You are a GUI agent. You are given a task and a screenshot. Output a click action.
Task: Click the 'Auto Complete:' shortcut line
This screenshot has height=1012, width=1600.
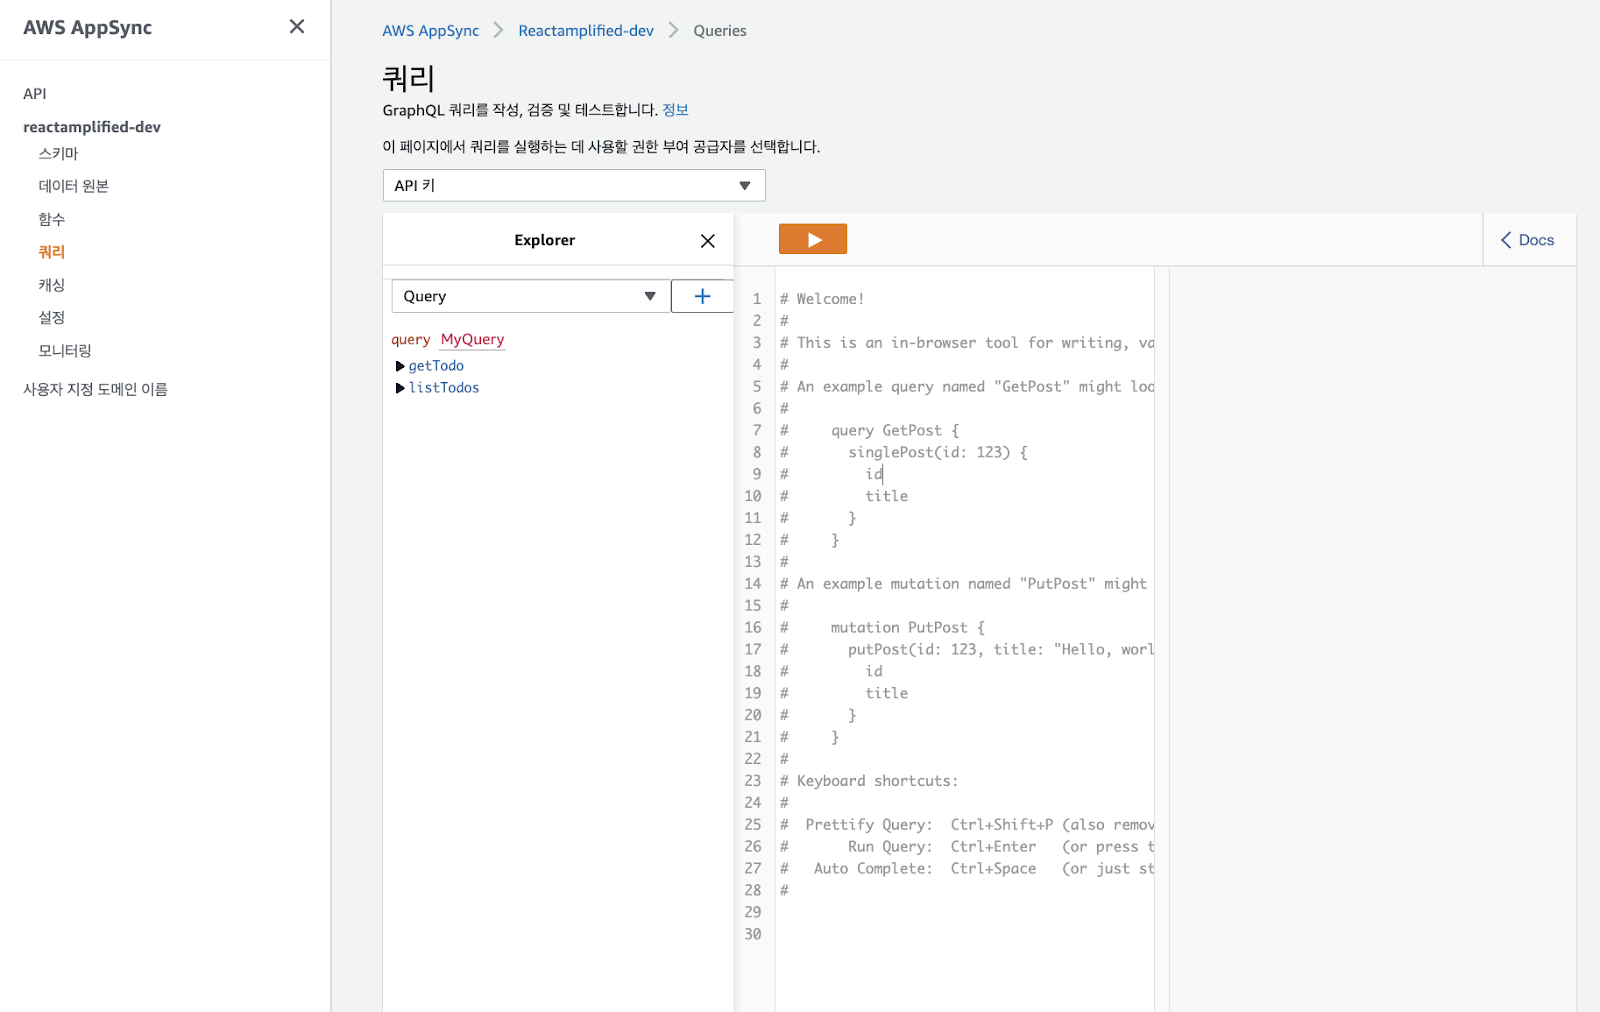point(967,868)
